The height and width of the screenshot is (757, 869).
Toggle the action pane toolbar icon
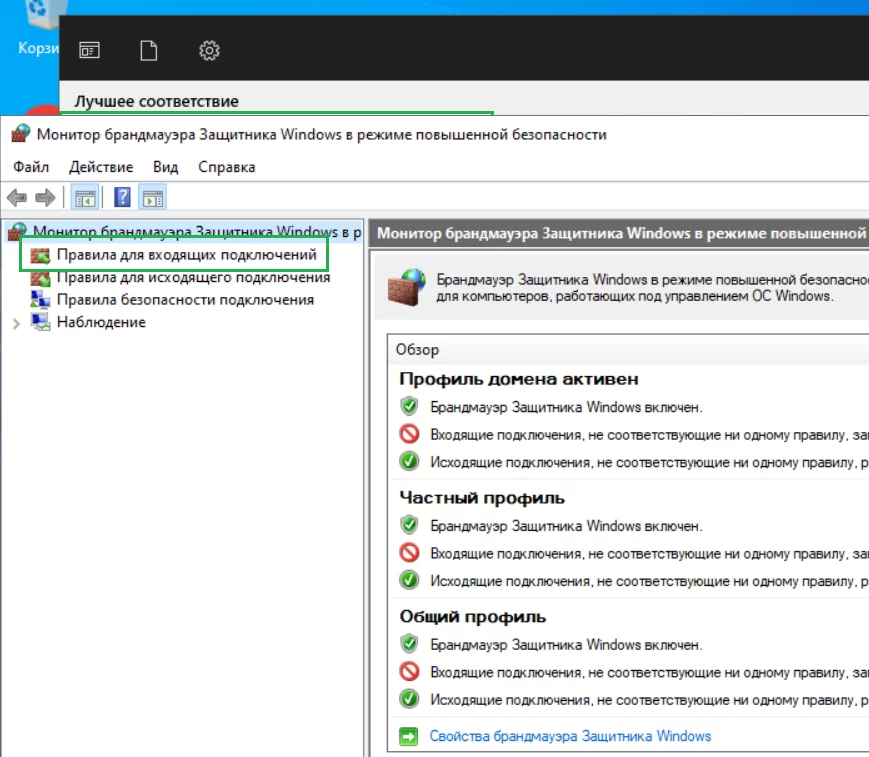click(152, 198)
